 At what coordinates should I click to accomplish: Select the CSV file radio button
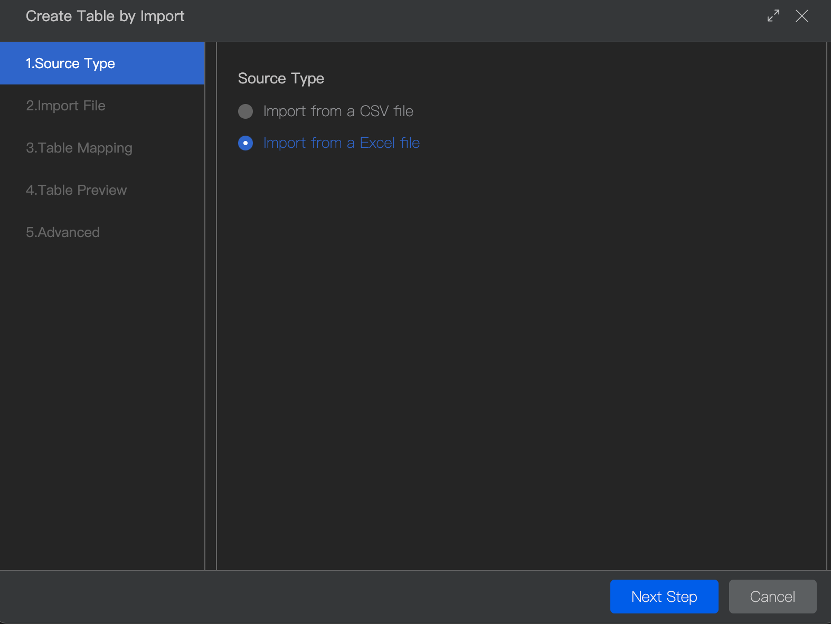(x=246, y=112)
